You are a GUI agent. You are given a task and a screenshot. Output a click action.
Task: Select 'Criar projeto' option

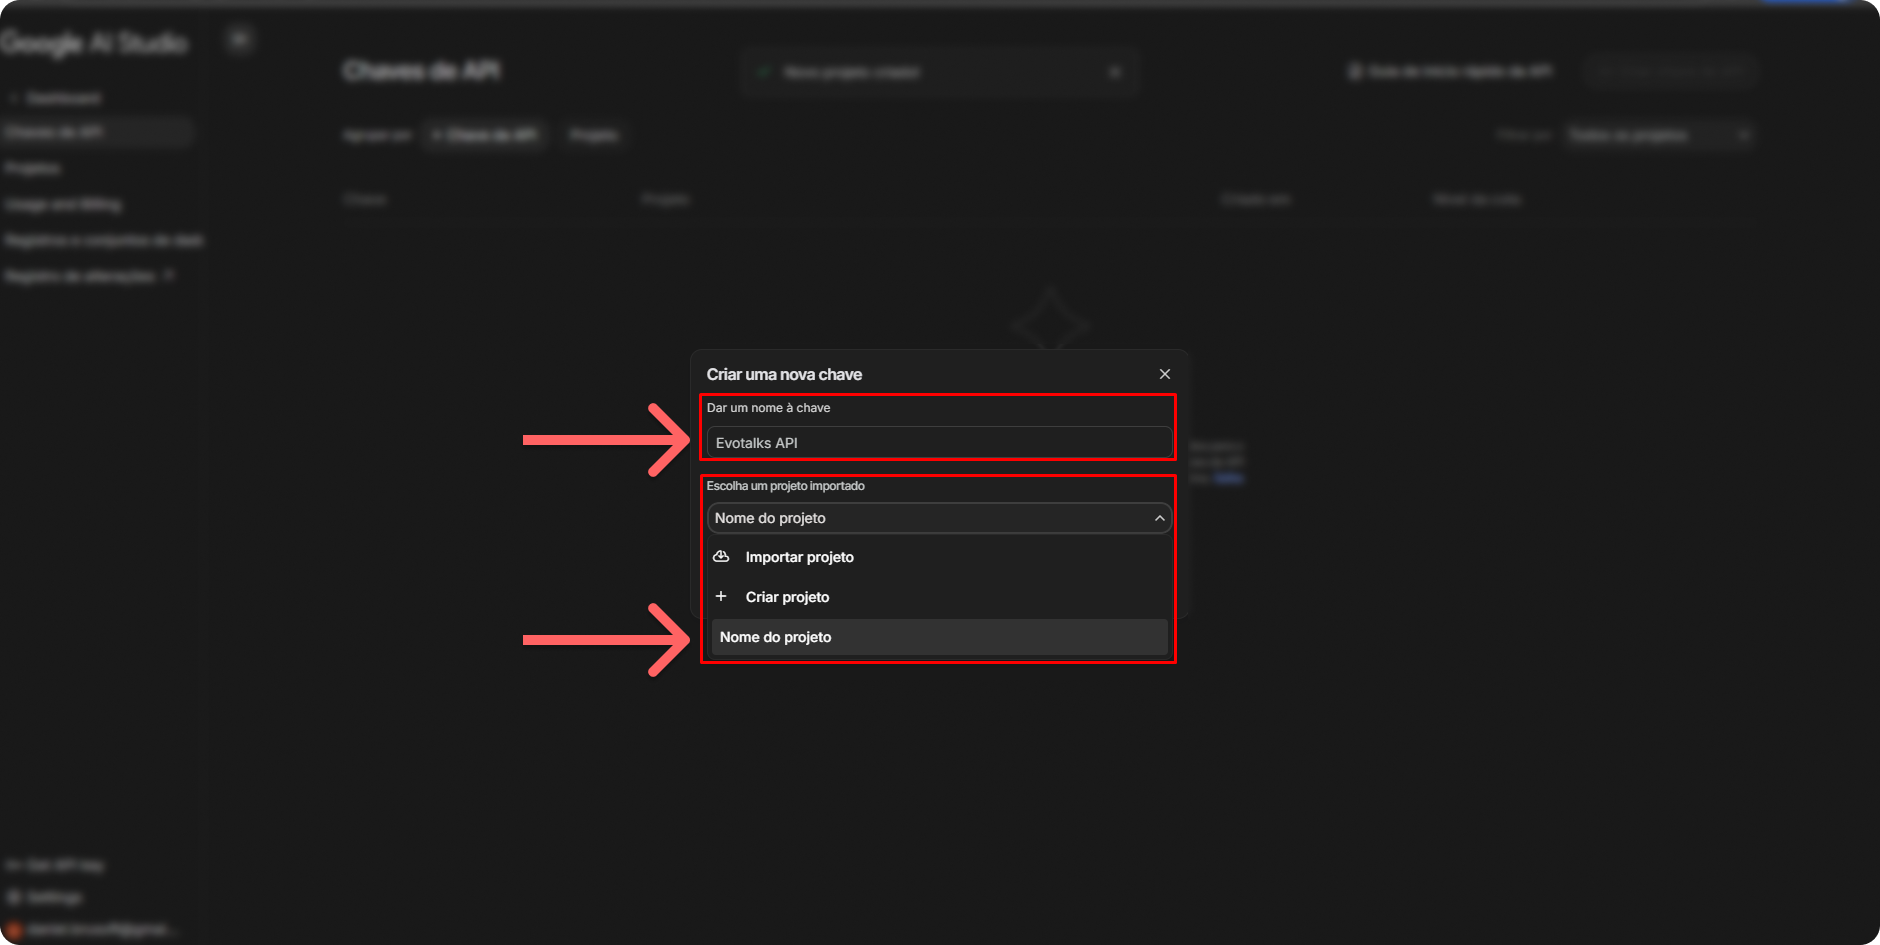787,597
